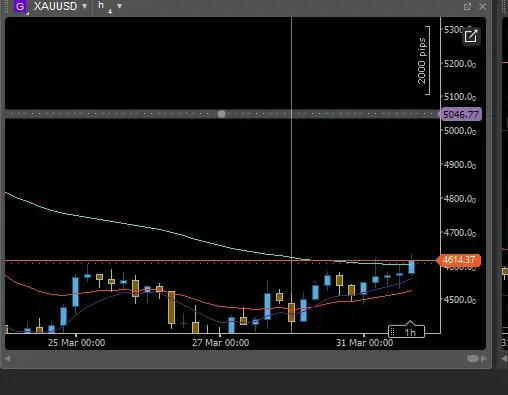
Task: Close the XAUUSD chart panel
Action: (482, 6)
